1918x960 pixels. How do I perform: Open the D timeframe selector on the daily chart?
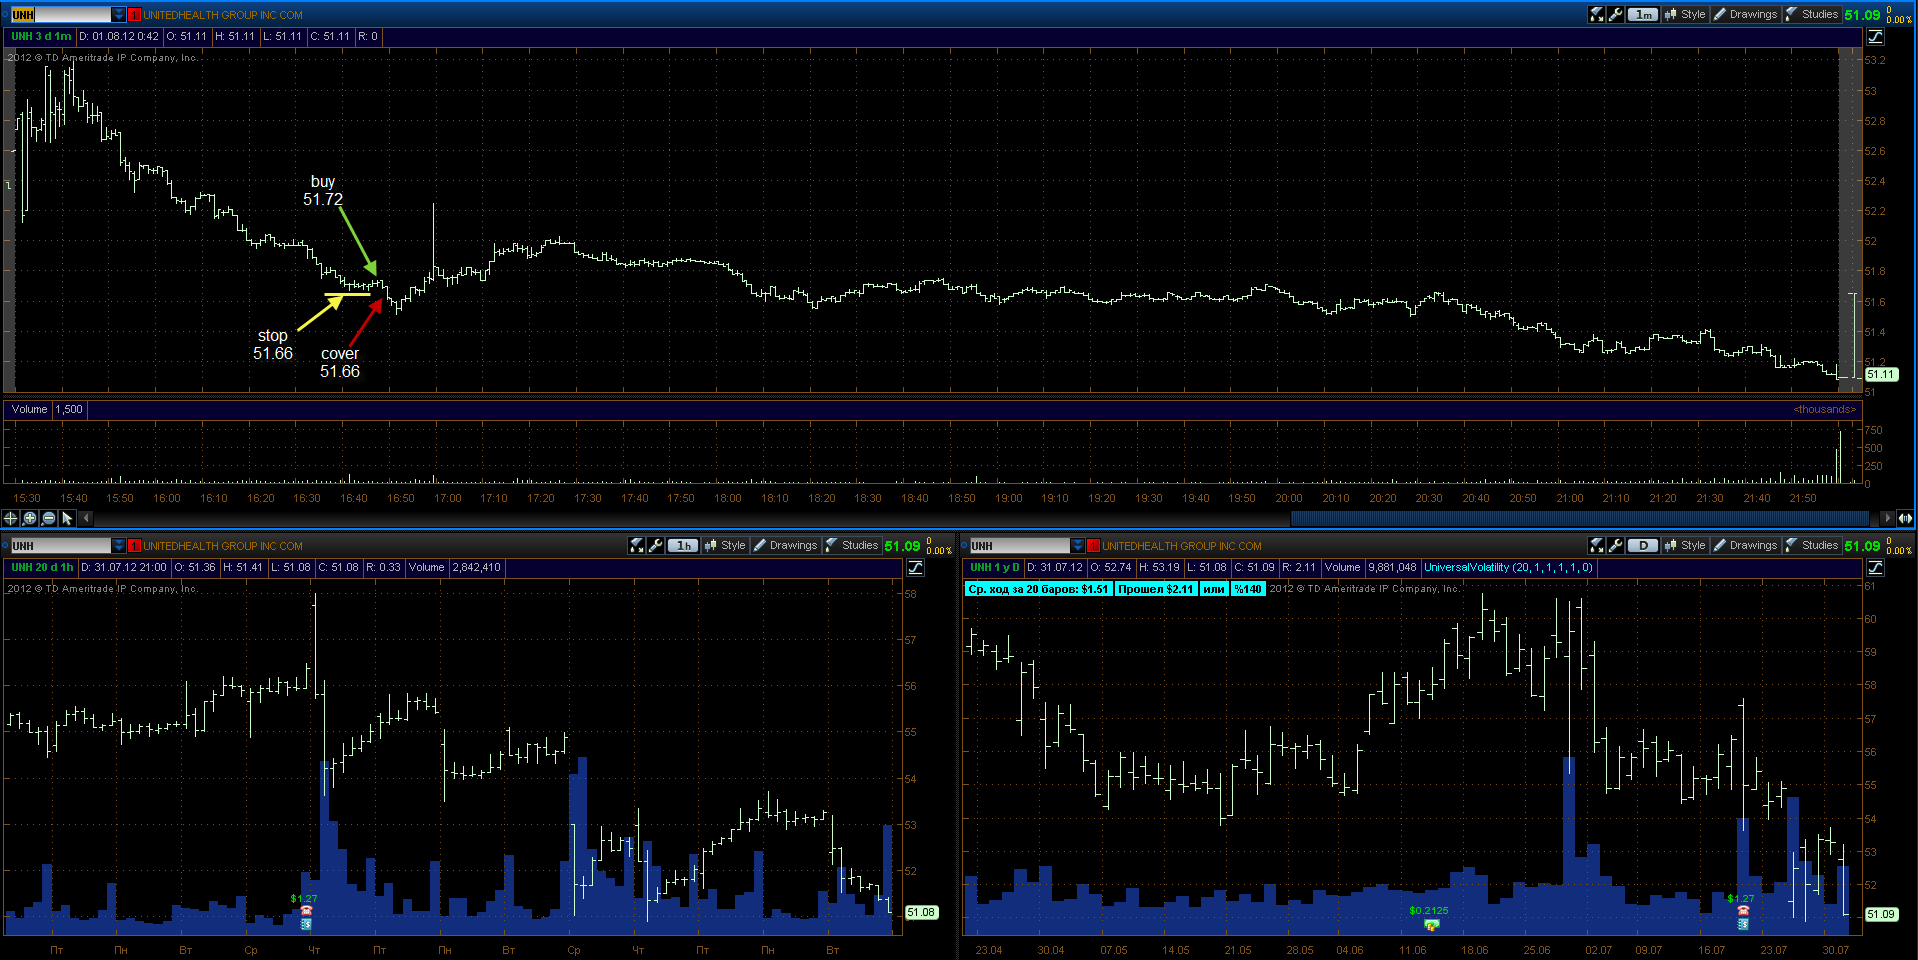(x=1642, y=545)
